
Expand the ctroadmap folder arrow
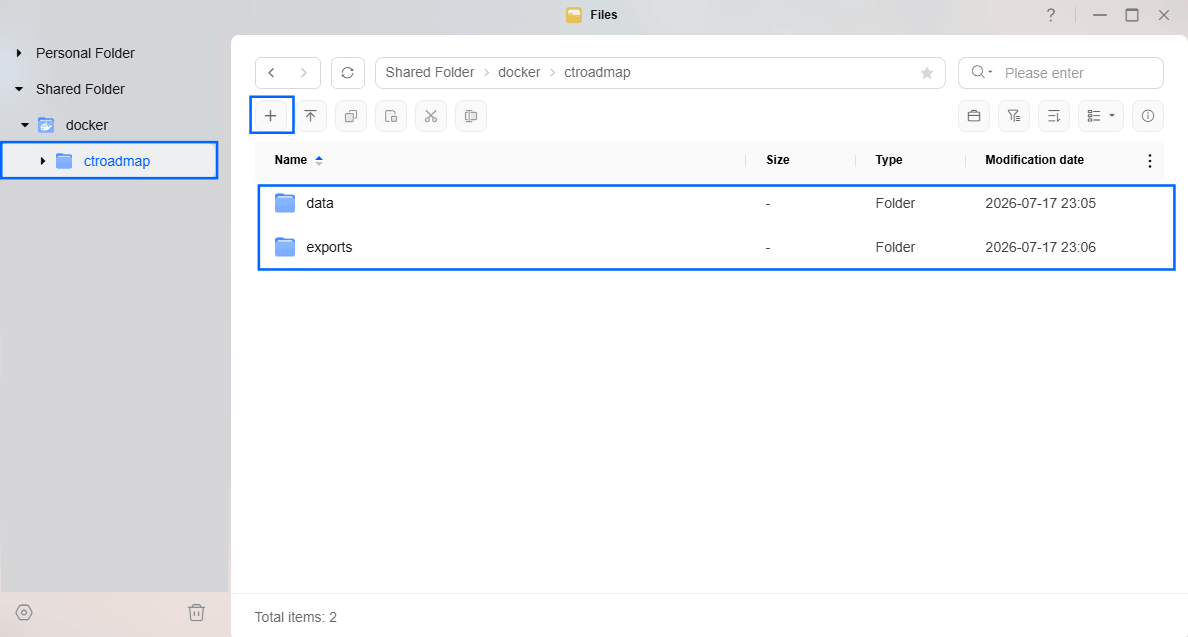43,161
